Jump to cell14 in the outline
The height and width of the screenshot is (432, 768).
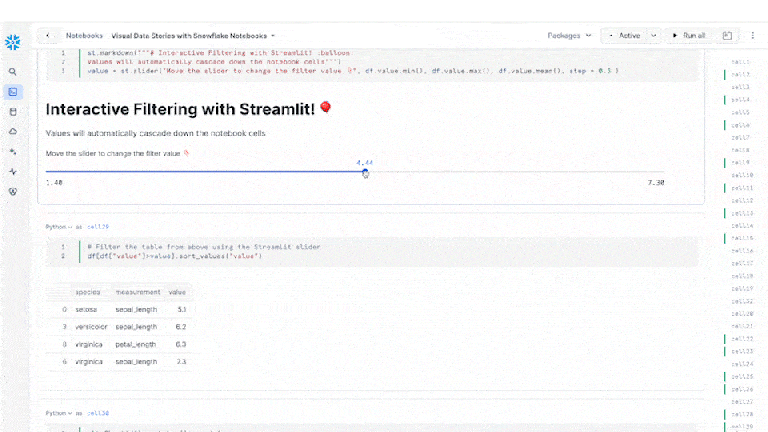click(742, 226)
